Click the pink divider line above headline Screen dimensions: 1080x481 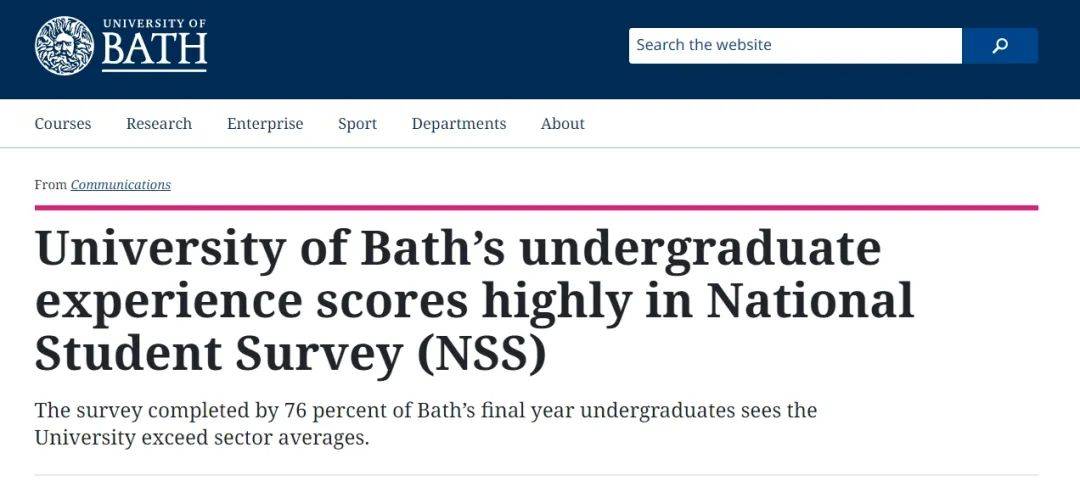click(536, 207)
